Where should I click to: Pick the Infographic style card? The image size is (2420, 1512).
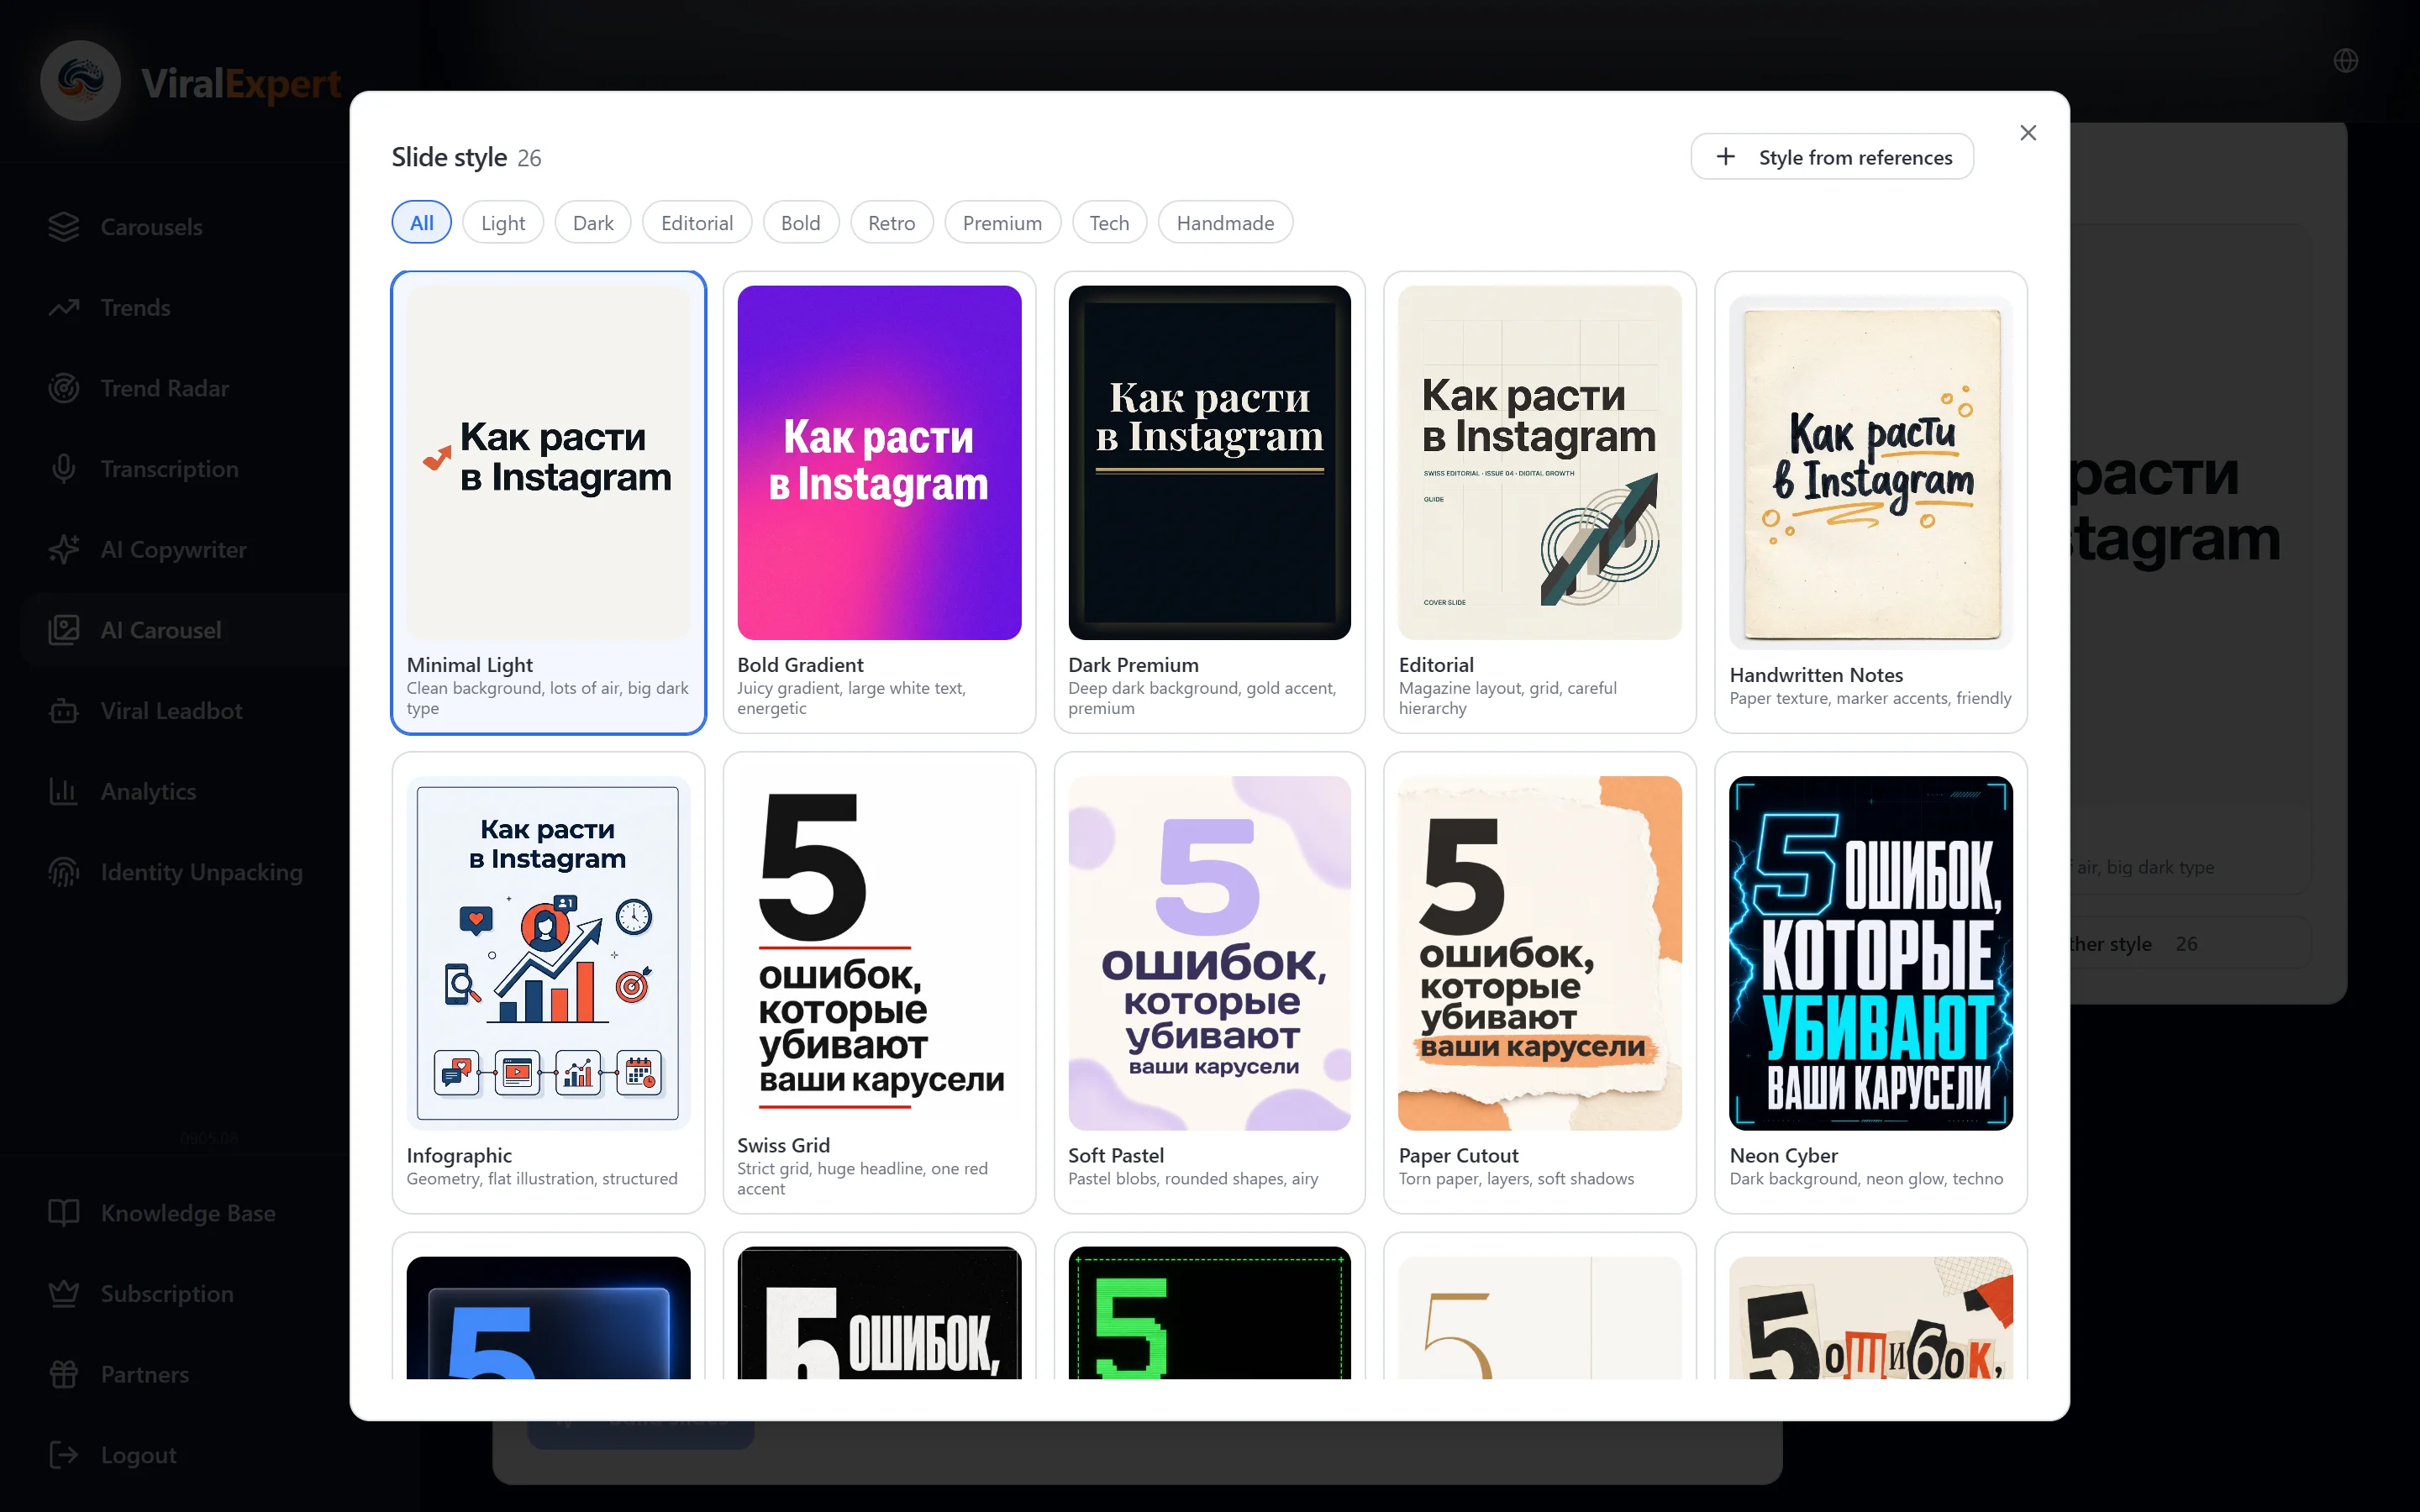tap(549, 983)
